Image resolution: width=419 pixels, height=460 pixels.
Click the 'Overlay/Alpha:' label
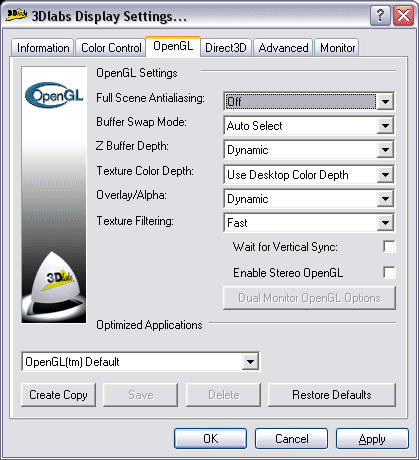coord(131,195)
